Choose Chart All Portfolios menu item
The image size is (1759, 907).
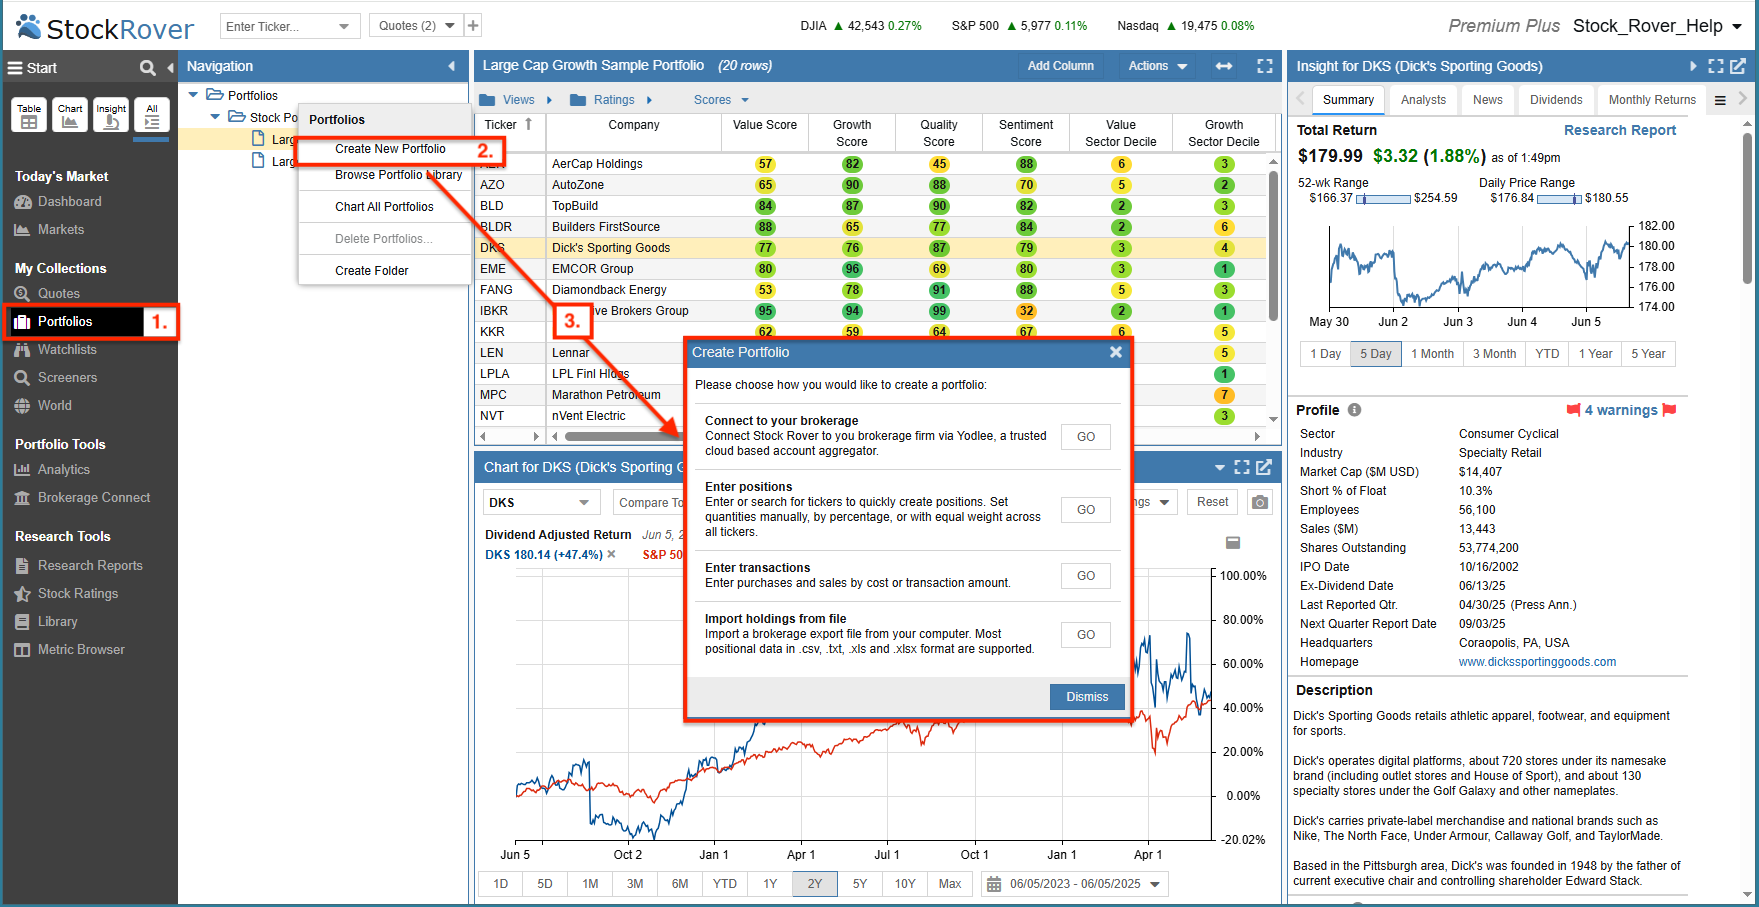[384, 207]
